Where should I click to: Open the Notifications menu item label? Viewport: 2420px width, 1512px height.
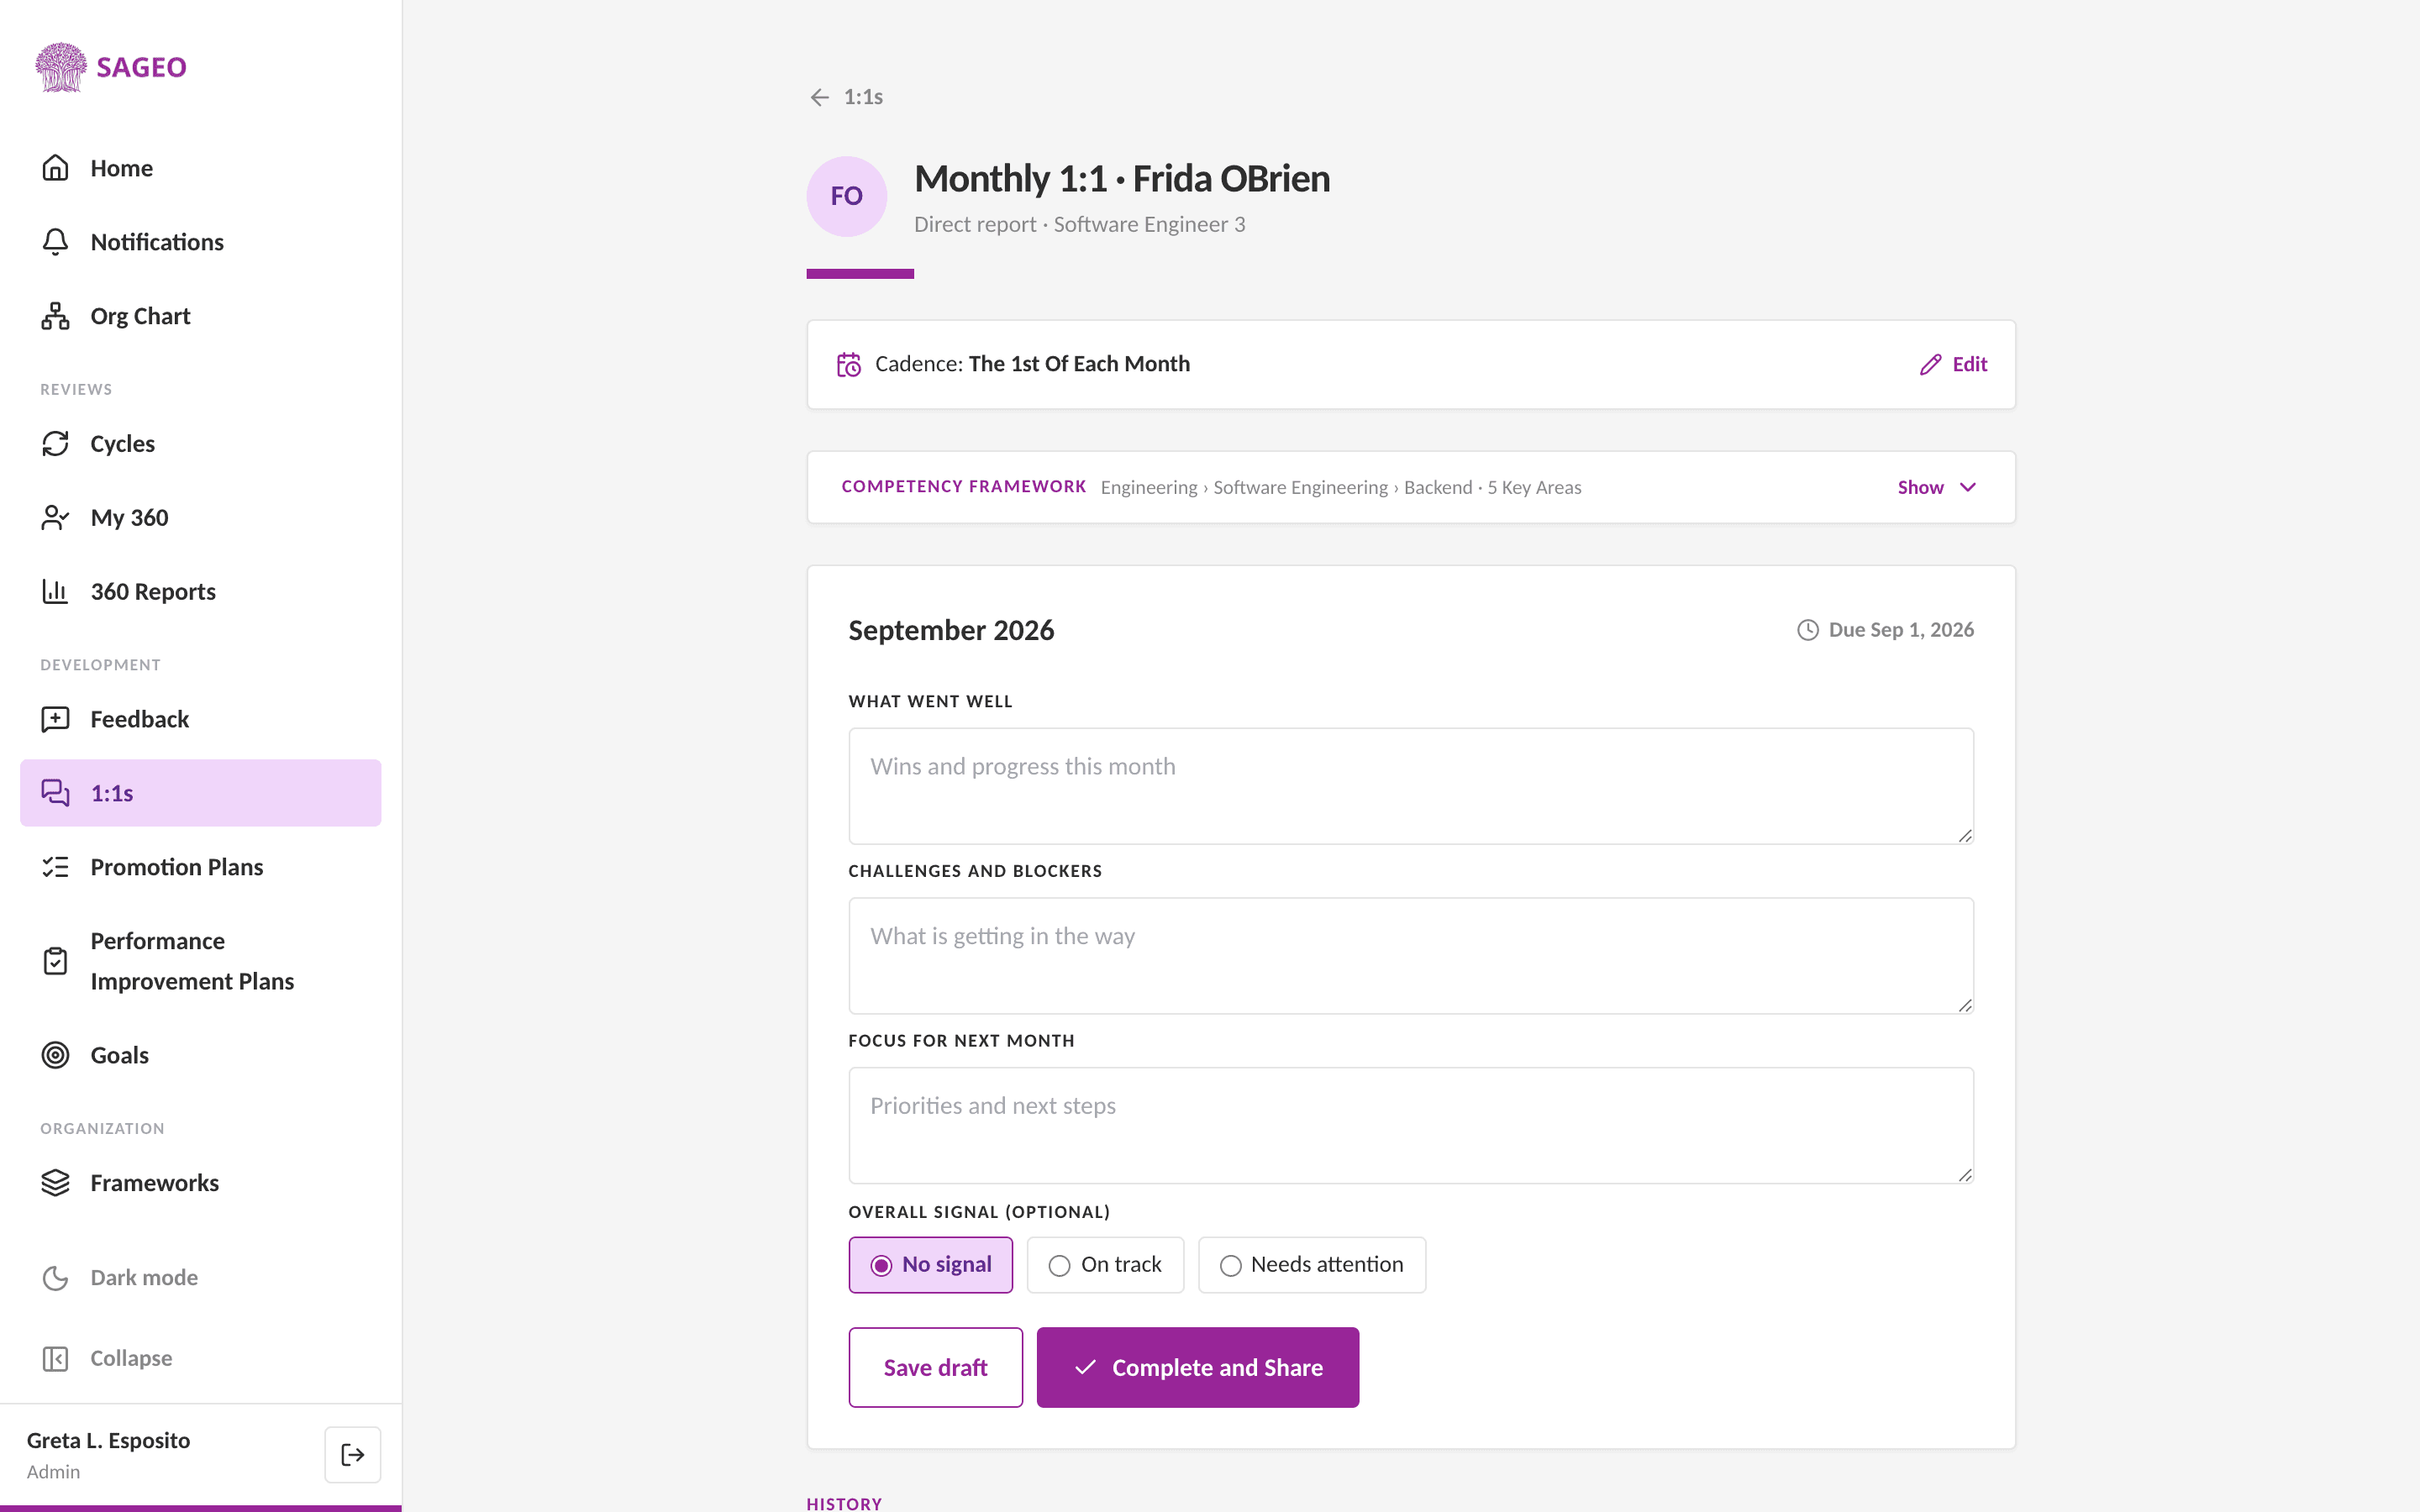[157, 242]
